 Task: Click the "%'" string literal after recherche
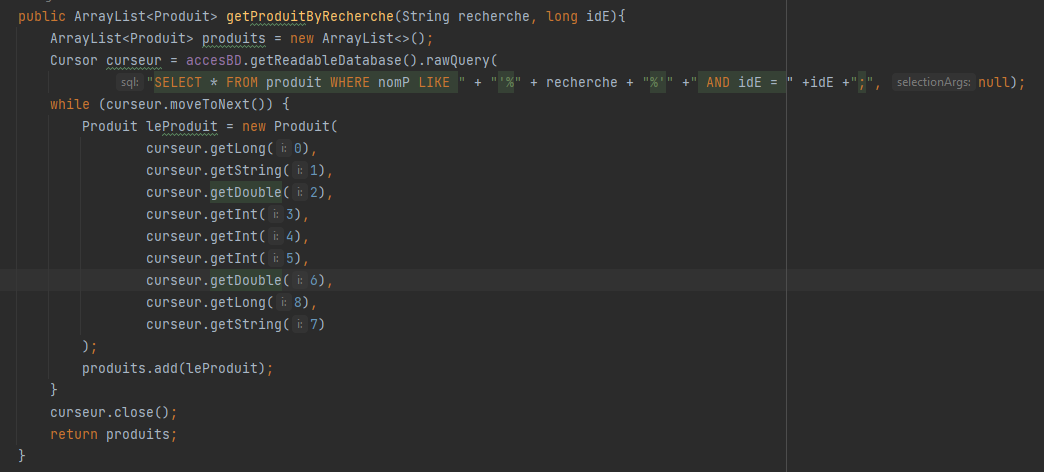point(658,83)
